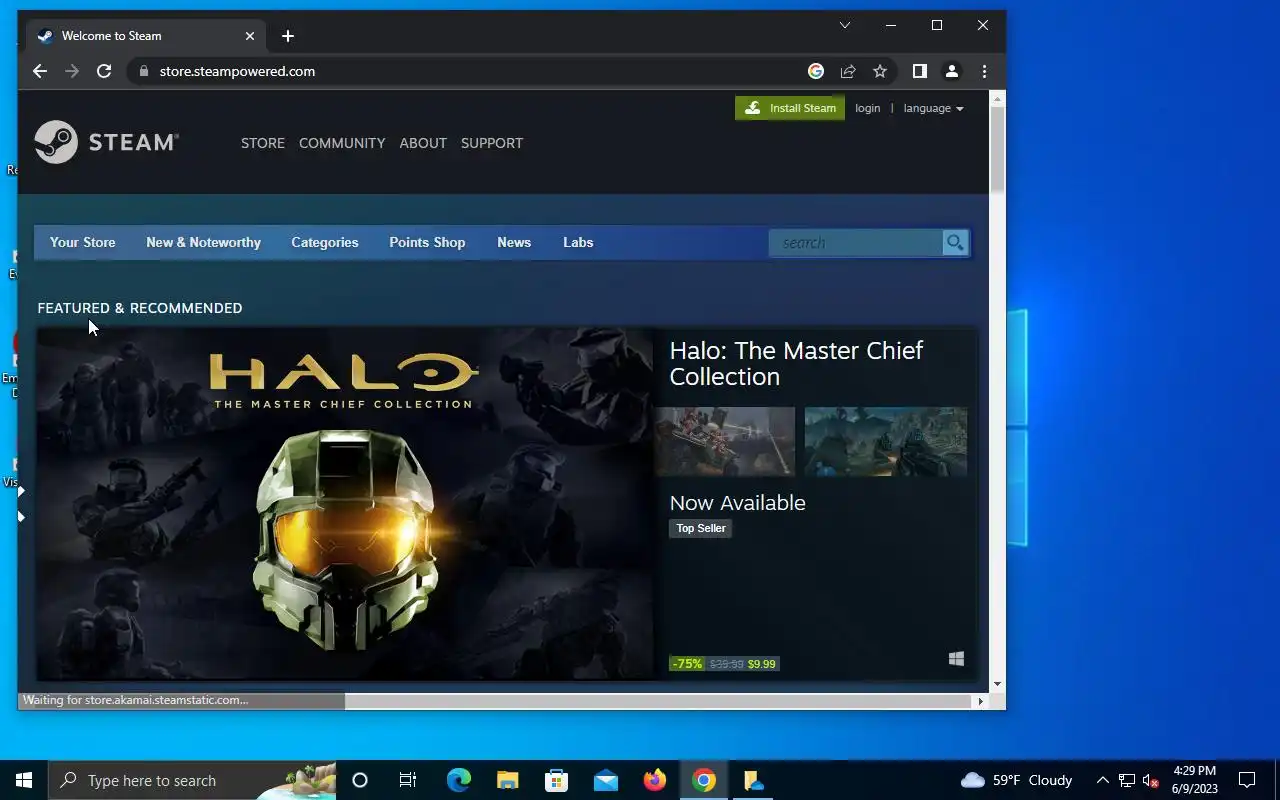Reload the page with the refresh icon
The height and width of the screenshot is (800, 1280).
pos(103,71)
